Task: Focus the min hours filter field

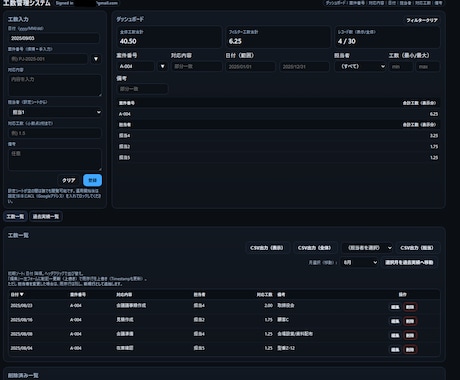Action: point(401,66)
